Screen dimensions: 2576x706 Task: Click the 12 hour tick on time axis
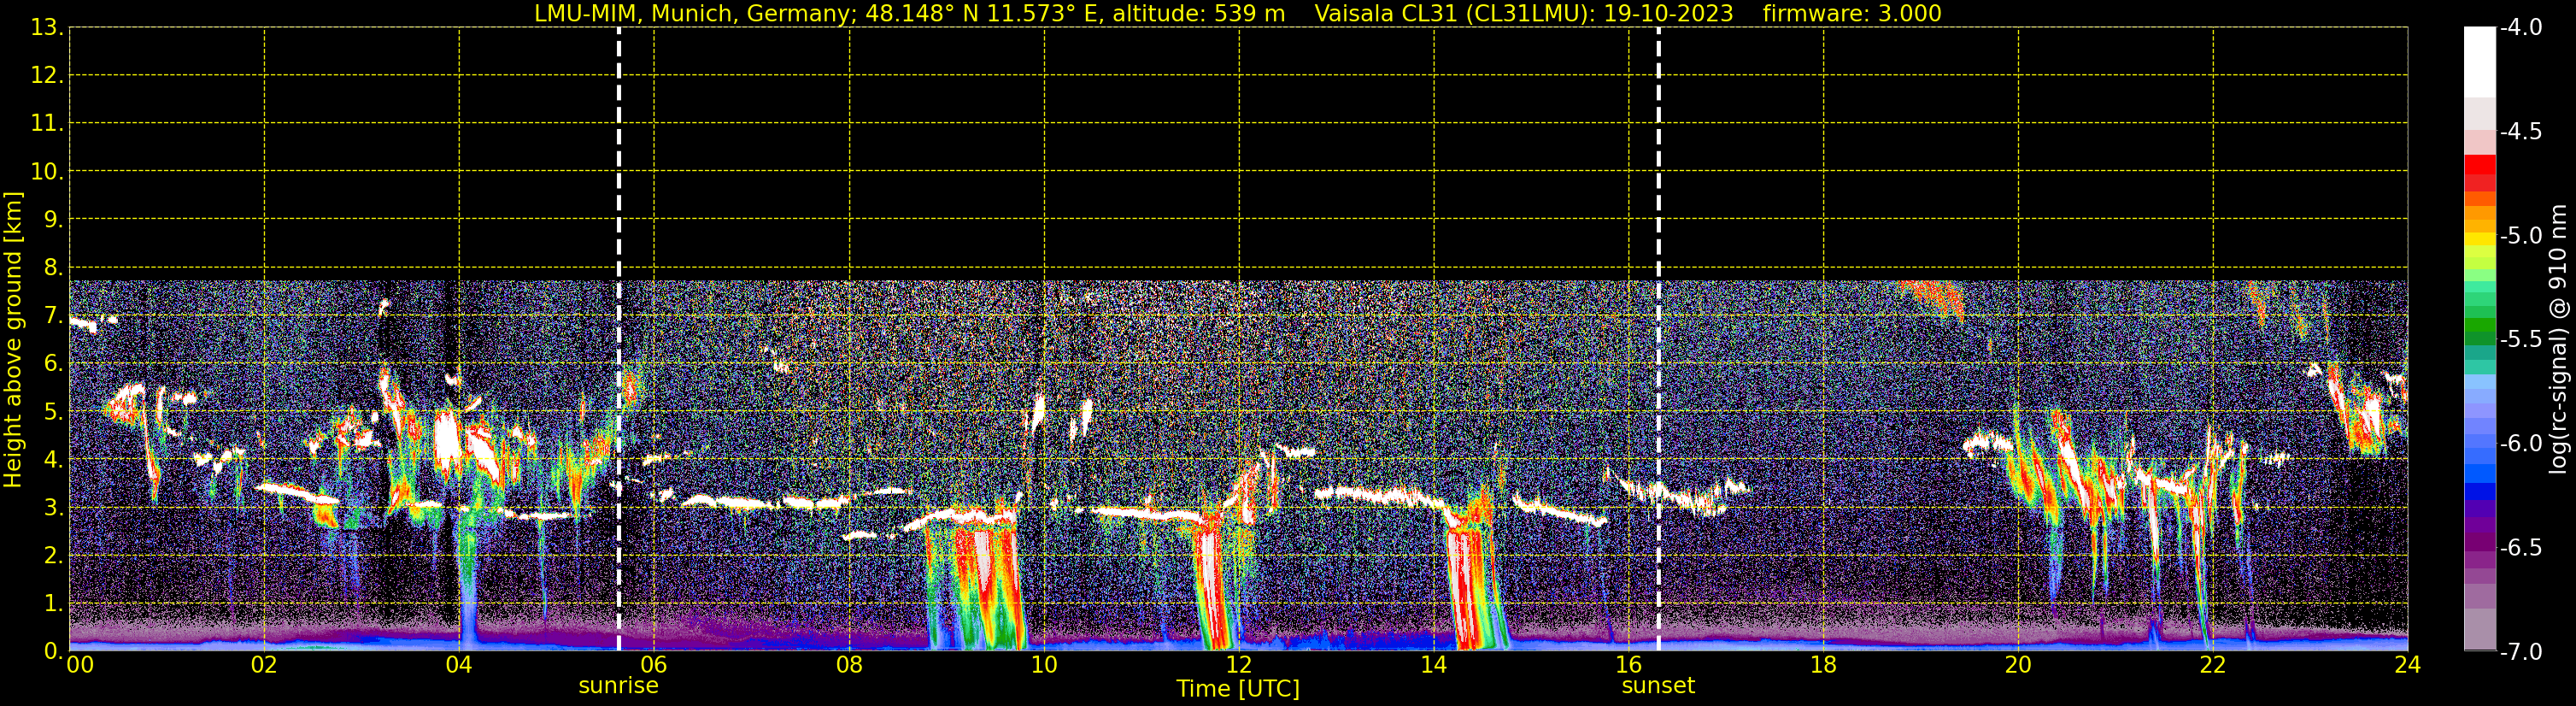1239,666
